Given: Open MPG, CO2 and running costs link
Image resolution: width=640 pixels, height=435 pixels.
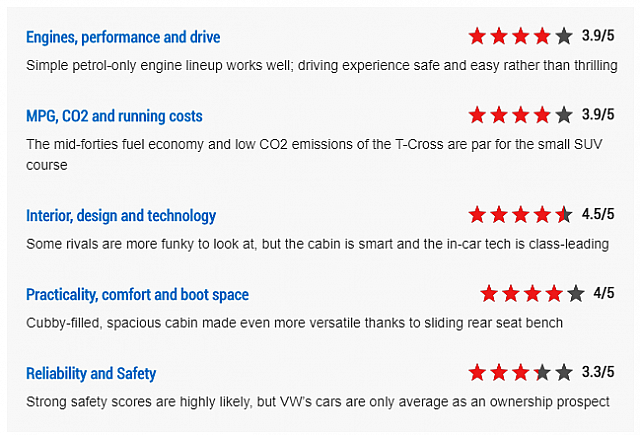Looking at the screenshot, I should 114,116.
